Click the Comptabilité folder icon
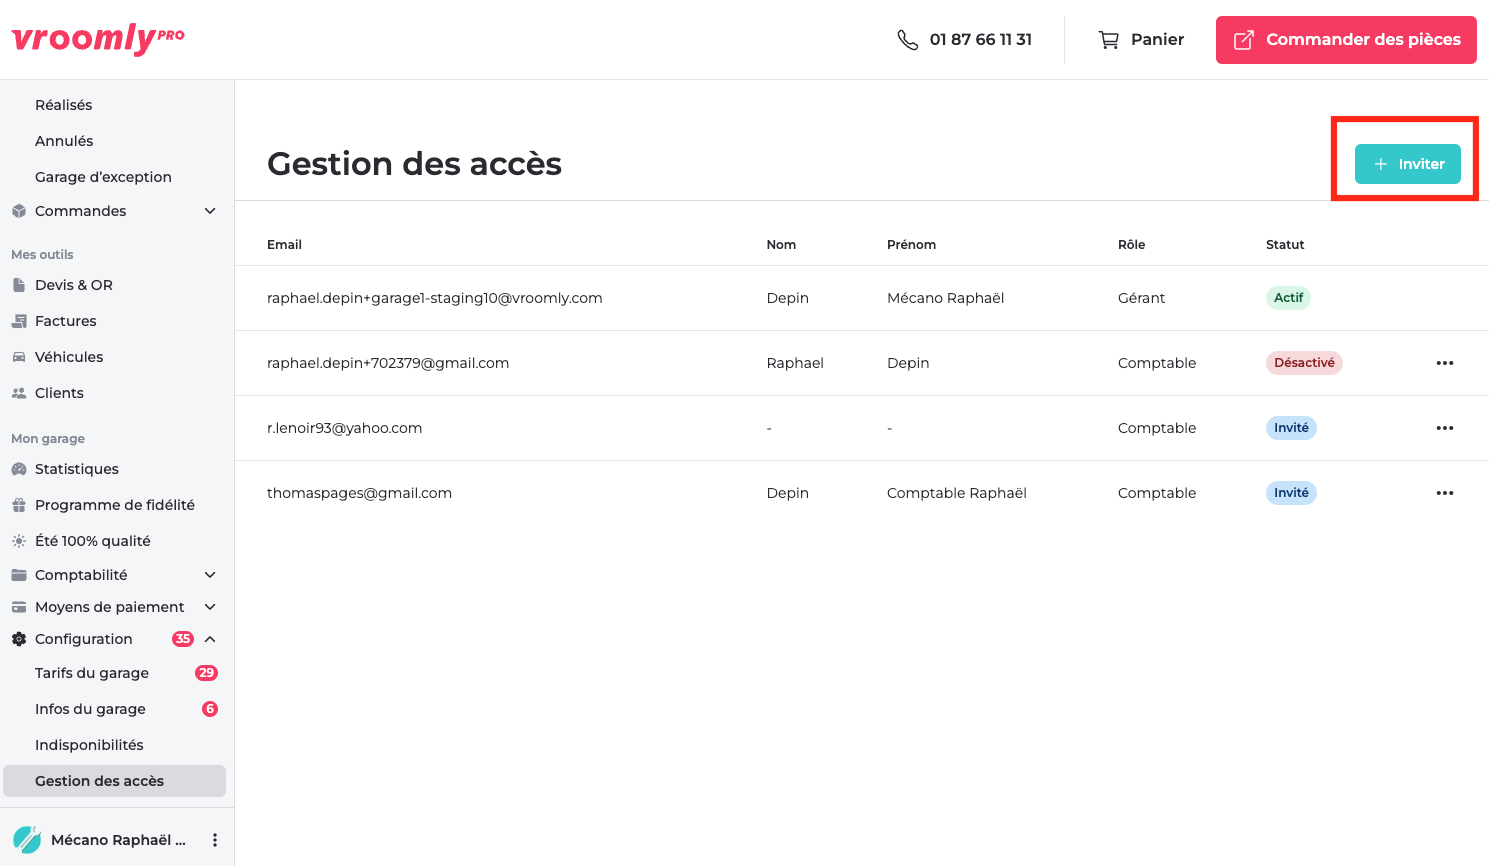This screenshot has width=1489, height=866. [19, 575]
